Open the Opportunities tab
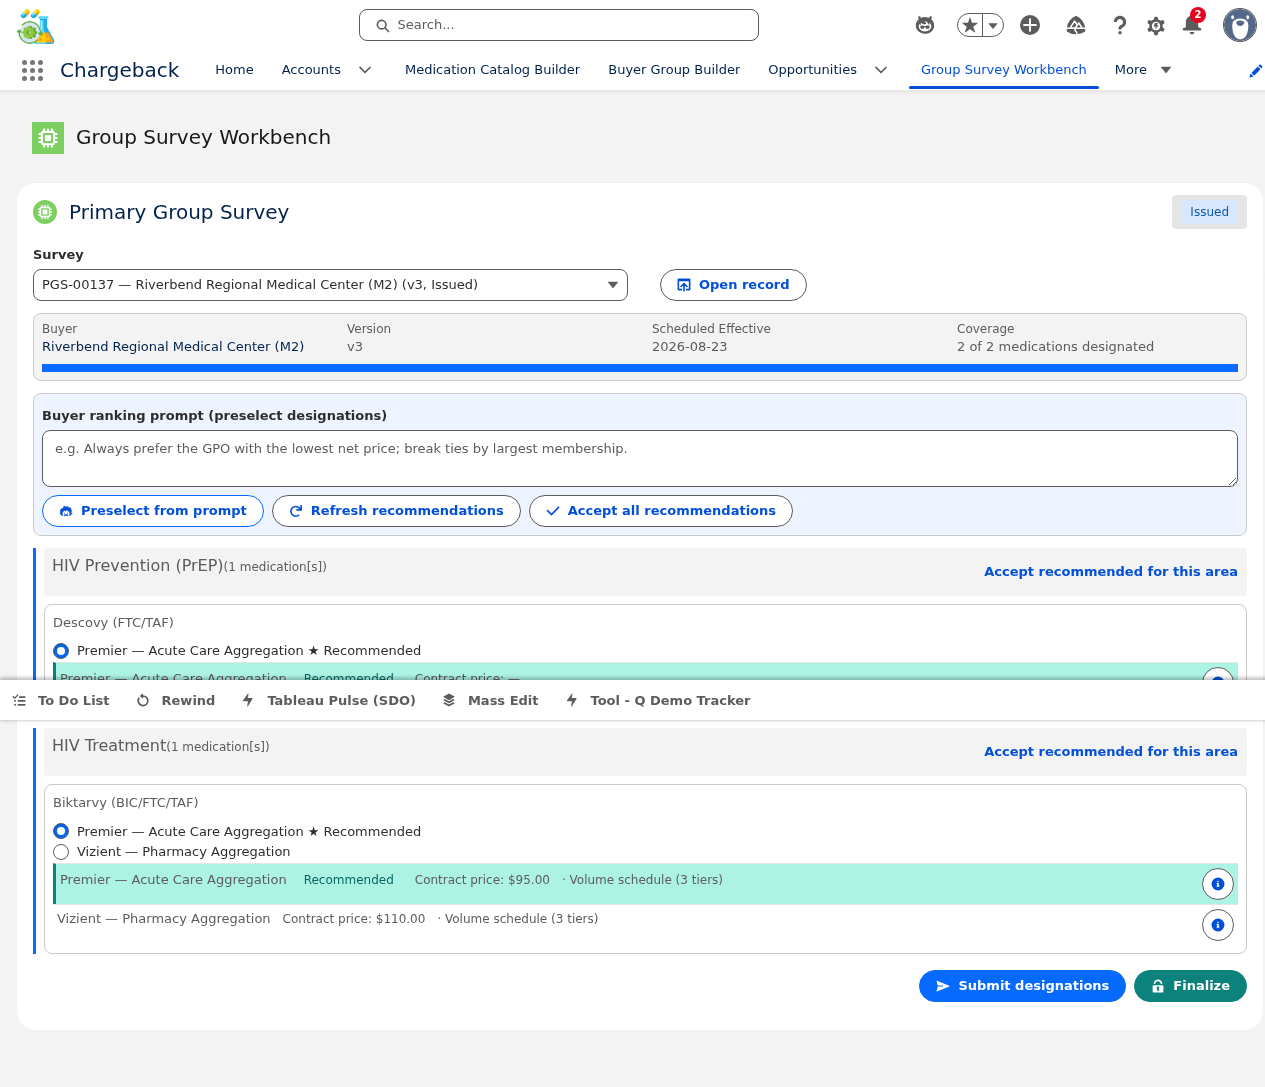The width and height of the screenshot is (1265, 1087). (812, 70)
